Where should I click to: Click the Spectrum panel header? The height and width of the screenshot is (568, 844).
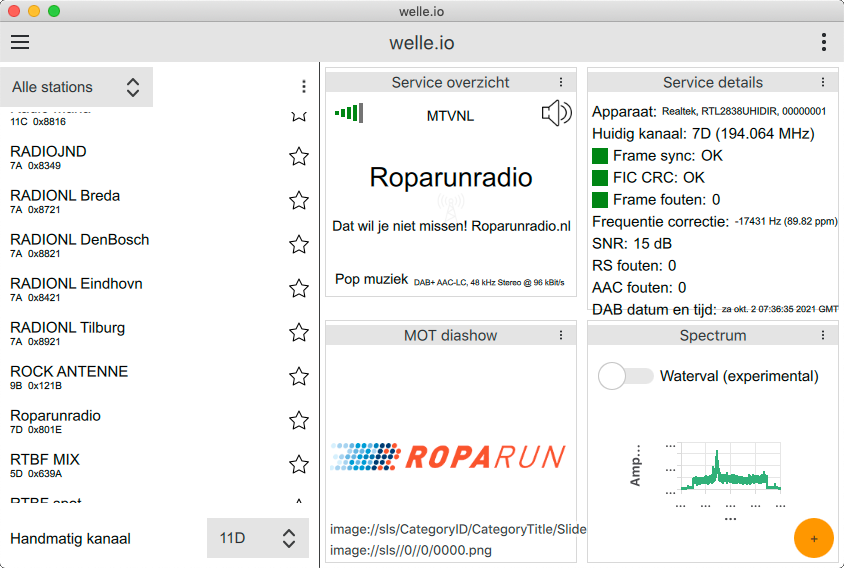[713, 335]
